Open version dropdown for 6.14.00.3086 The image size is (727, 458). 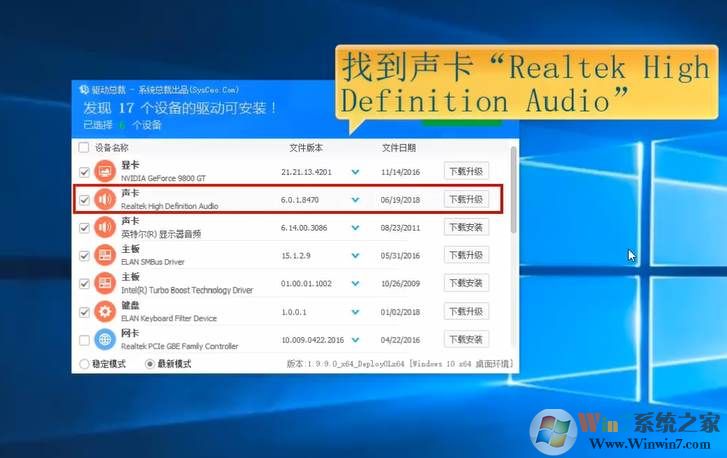click(x=355, y=228)
